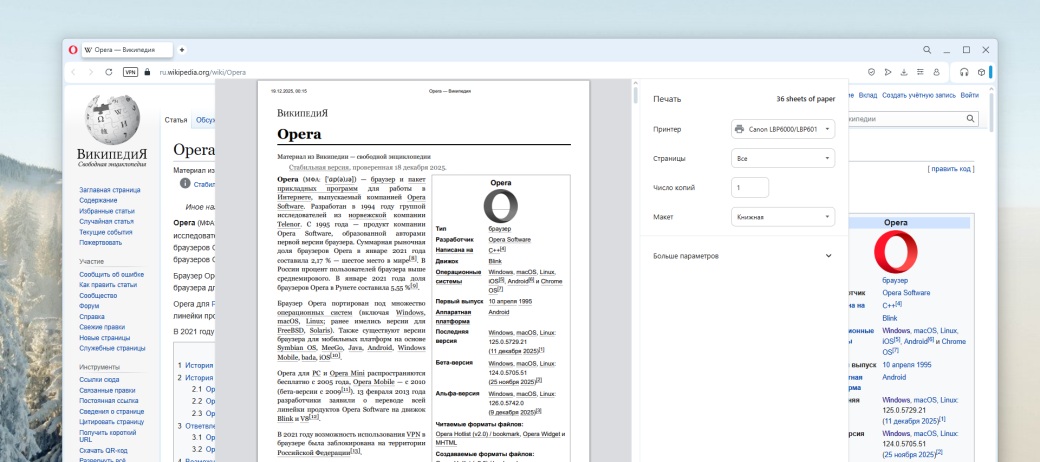This screenshot has width=1040, height=462.
Task: Toggle the VPN badge in address bar
Action: pos(130,72)
